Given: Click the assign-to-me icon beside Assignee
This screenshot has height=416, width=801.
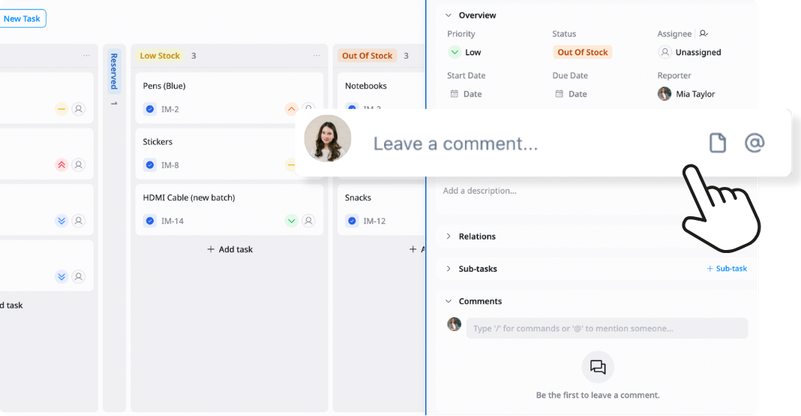Looking at the screenshot, I should 703,34.
